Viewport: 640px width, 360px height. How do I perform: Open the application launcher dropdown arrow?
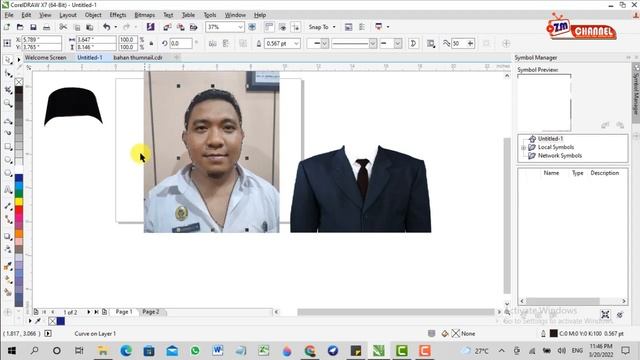click(388, 27)
